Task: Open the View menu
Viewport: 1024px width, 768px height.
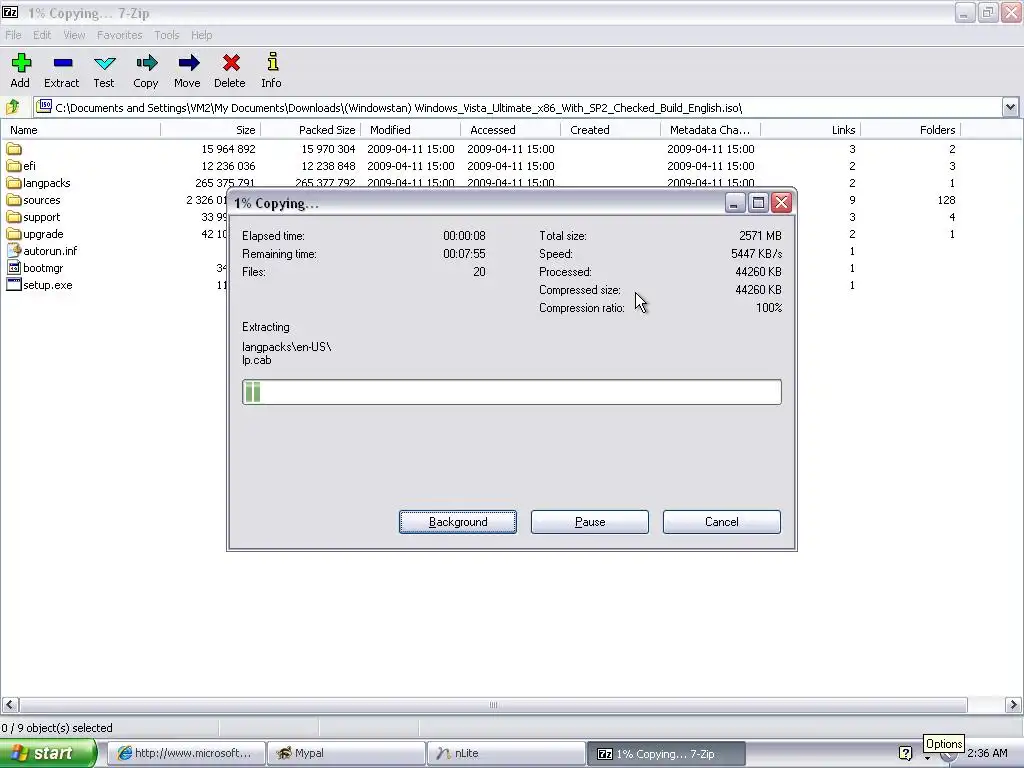Action: pyautogui.click(x=74, y=35)
